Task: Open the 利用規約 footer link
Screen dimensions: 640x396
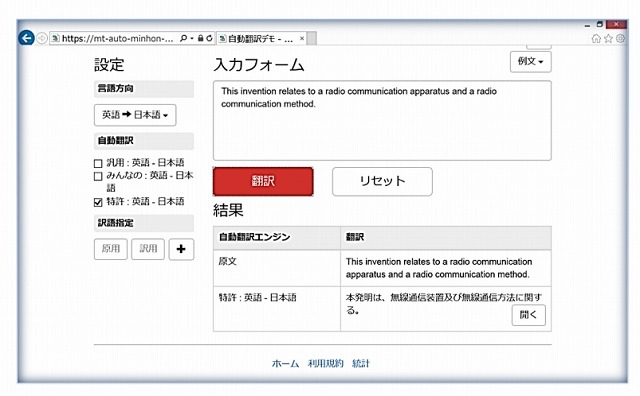Action: pos(326,363)
